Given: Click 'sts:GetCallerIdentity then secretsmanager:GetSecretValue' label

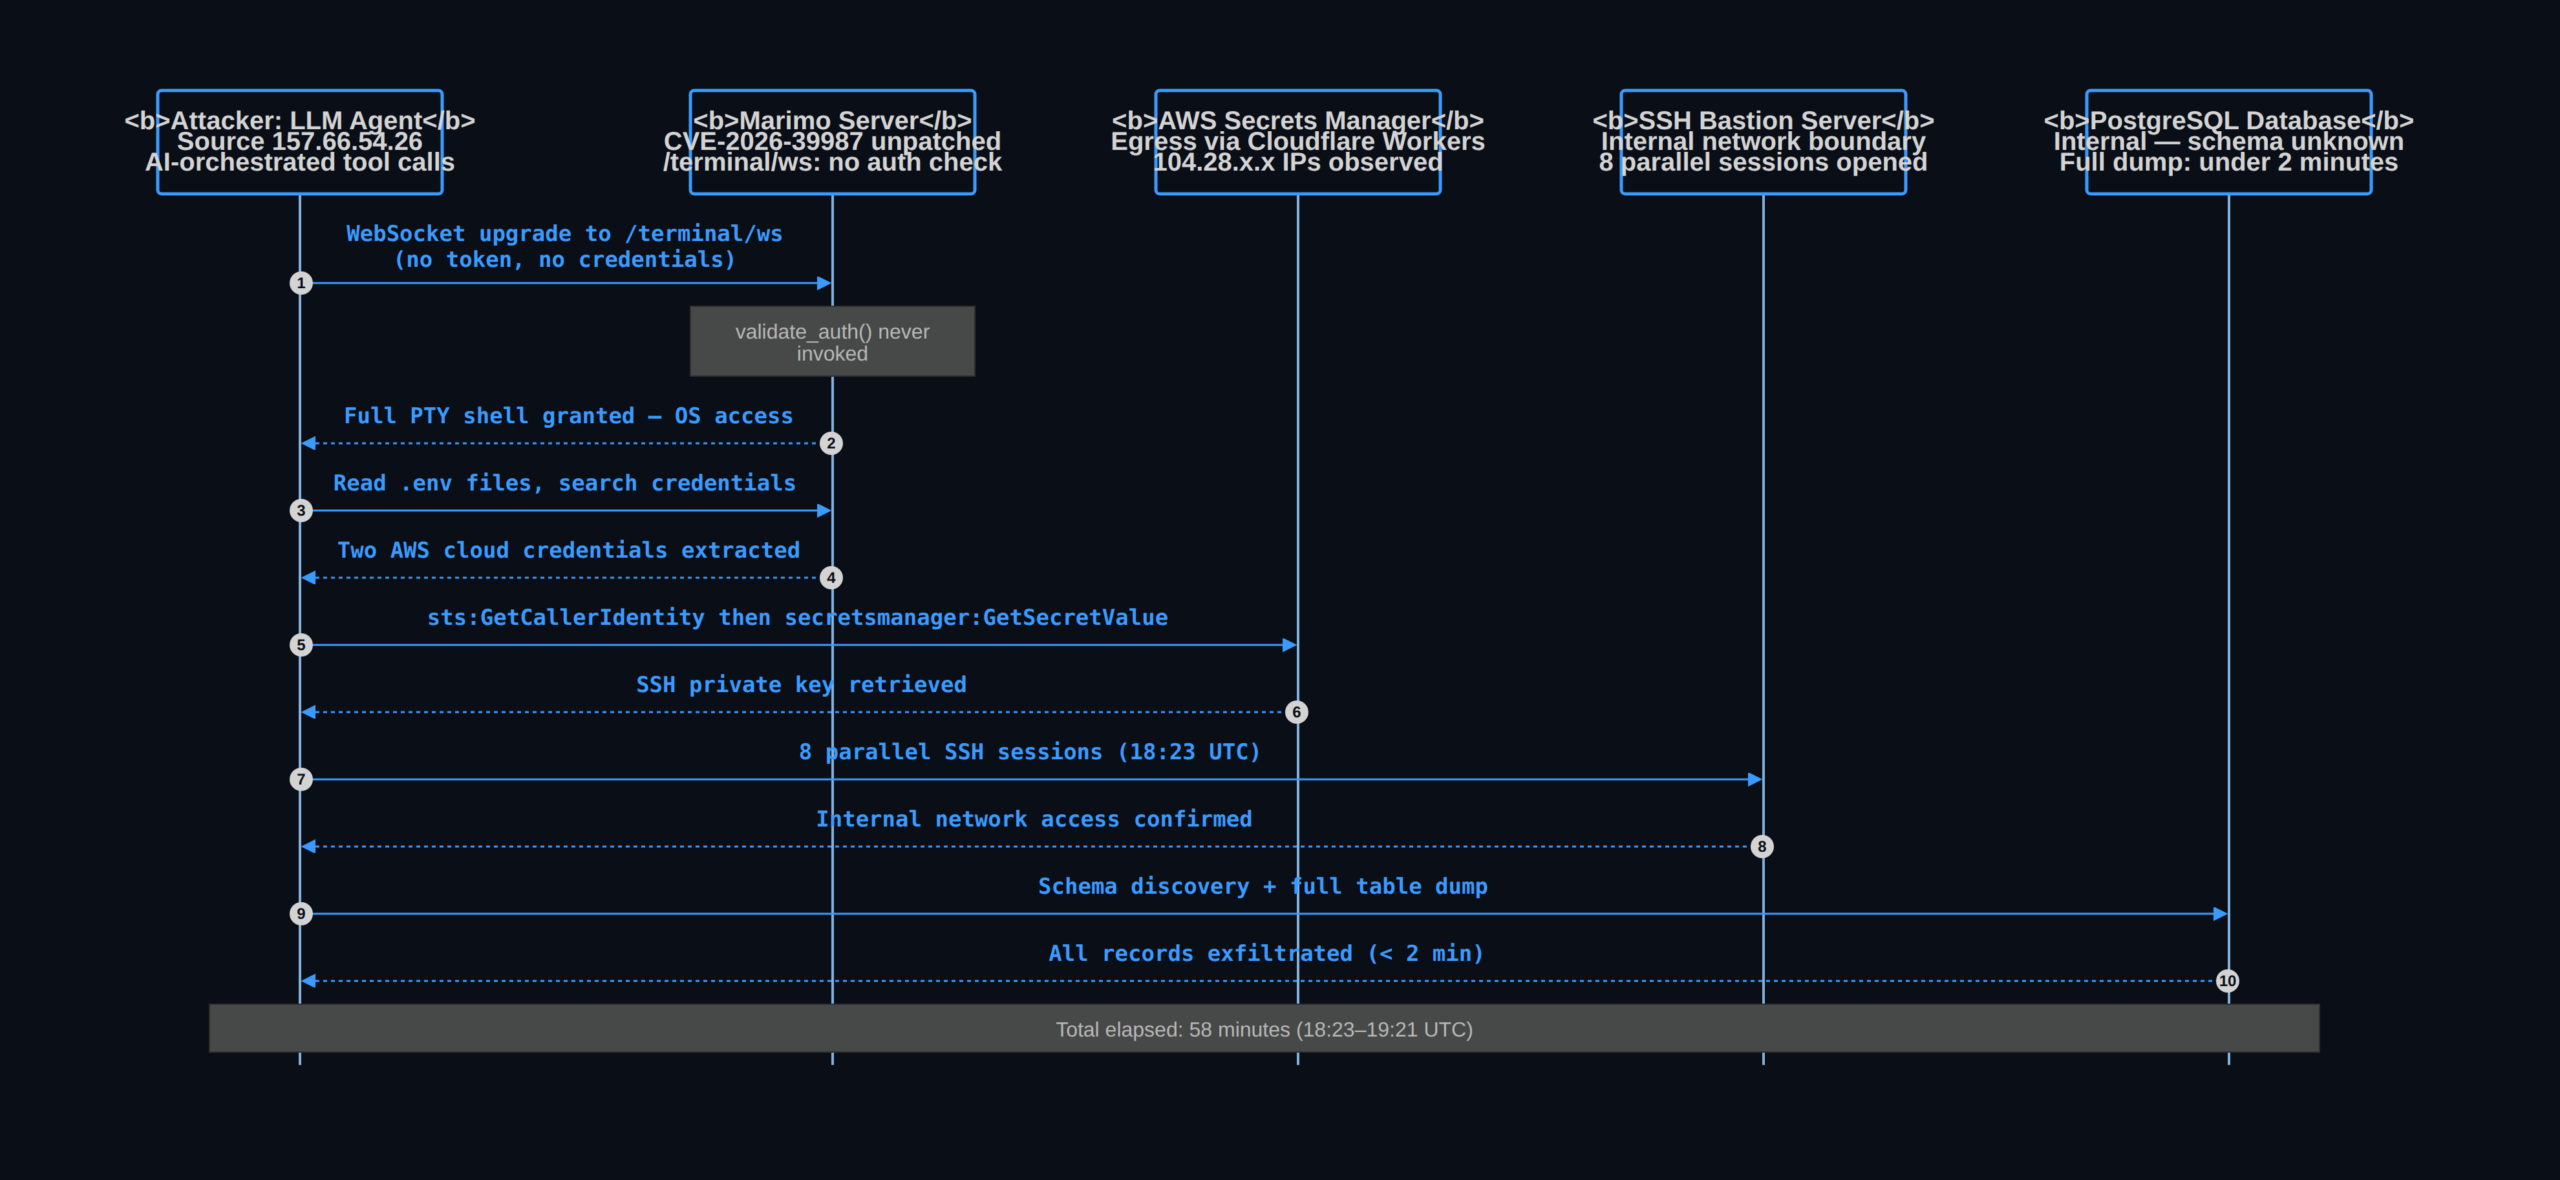Looking at the screenshot, I should tap(798, 618).
